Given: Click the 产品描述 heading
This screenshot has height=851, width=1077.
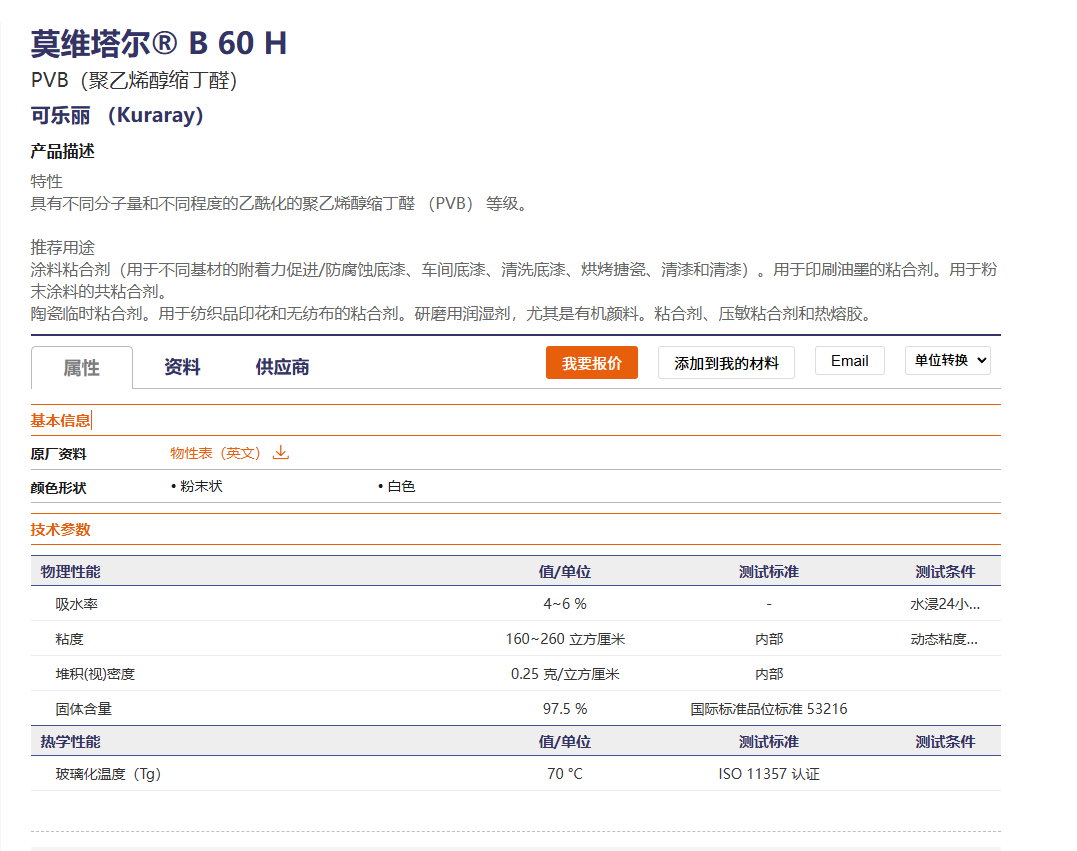Looking at the screenshot, I should [63, 151].
